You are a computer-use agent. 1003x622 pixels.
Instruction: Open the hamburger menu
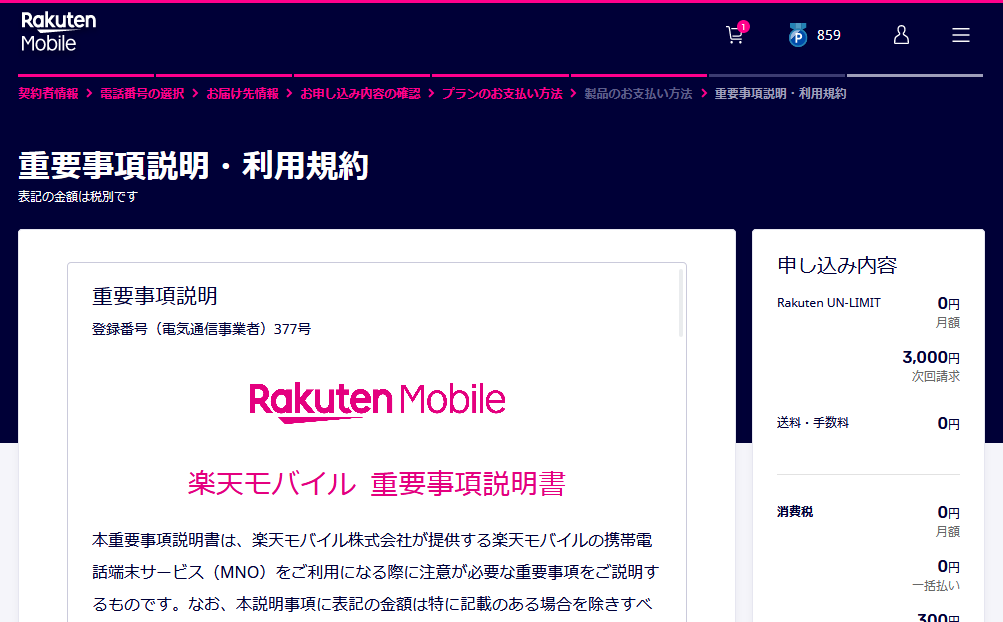pyautogui.click(x=960, y=35)
